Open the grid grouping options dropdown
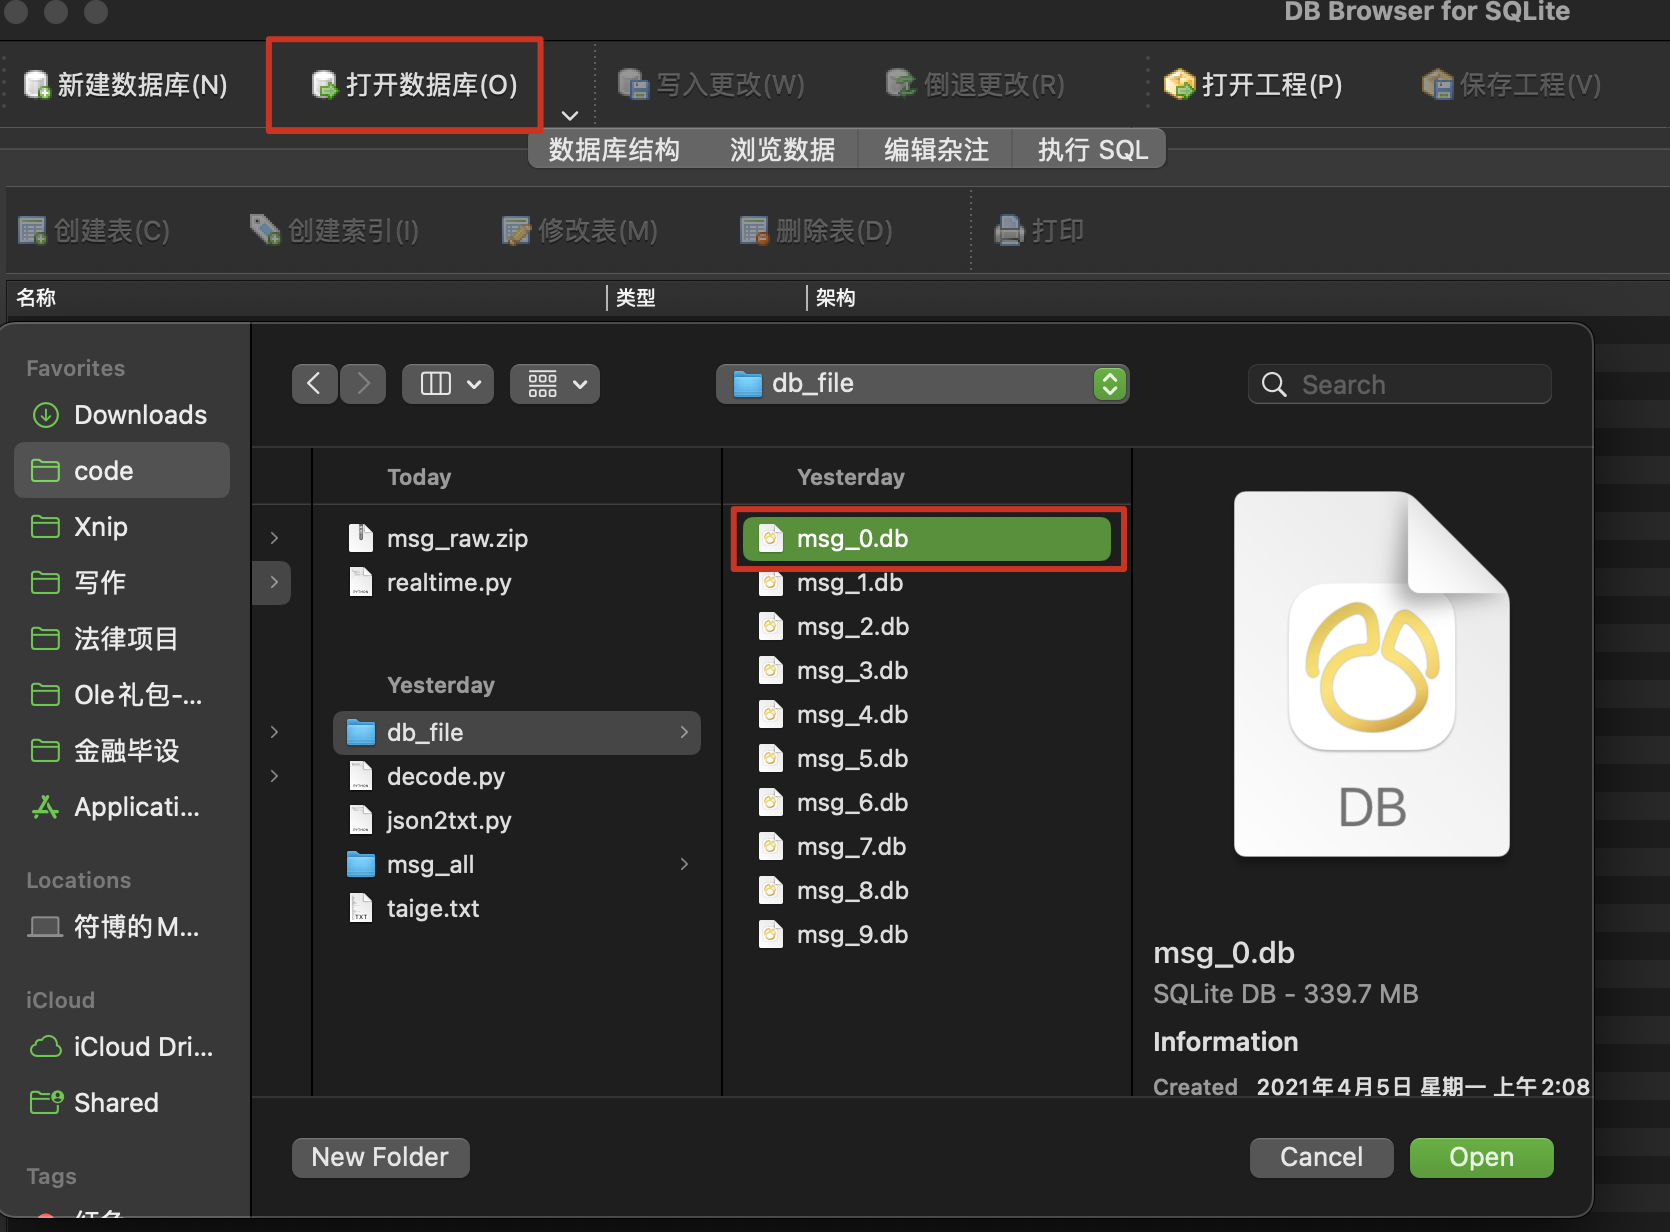Screen dimensions: 1670x1232 tap(555, 384)
